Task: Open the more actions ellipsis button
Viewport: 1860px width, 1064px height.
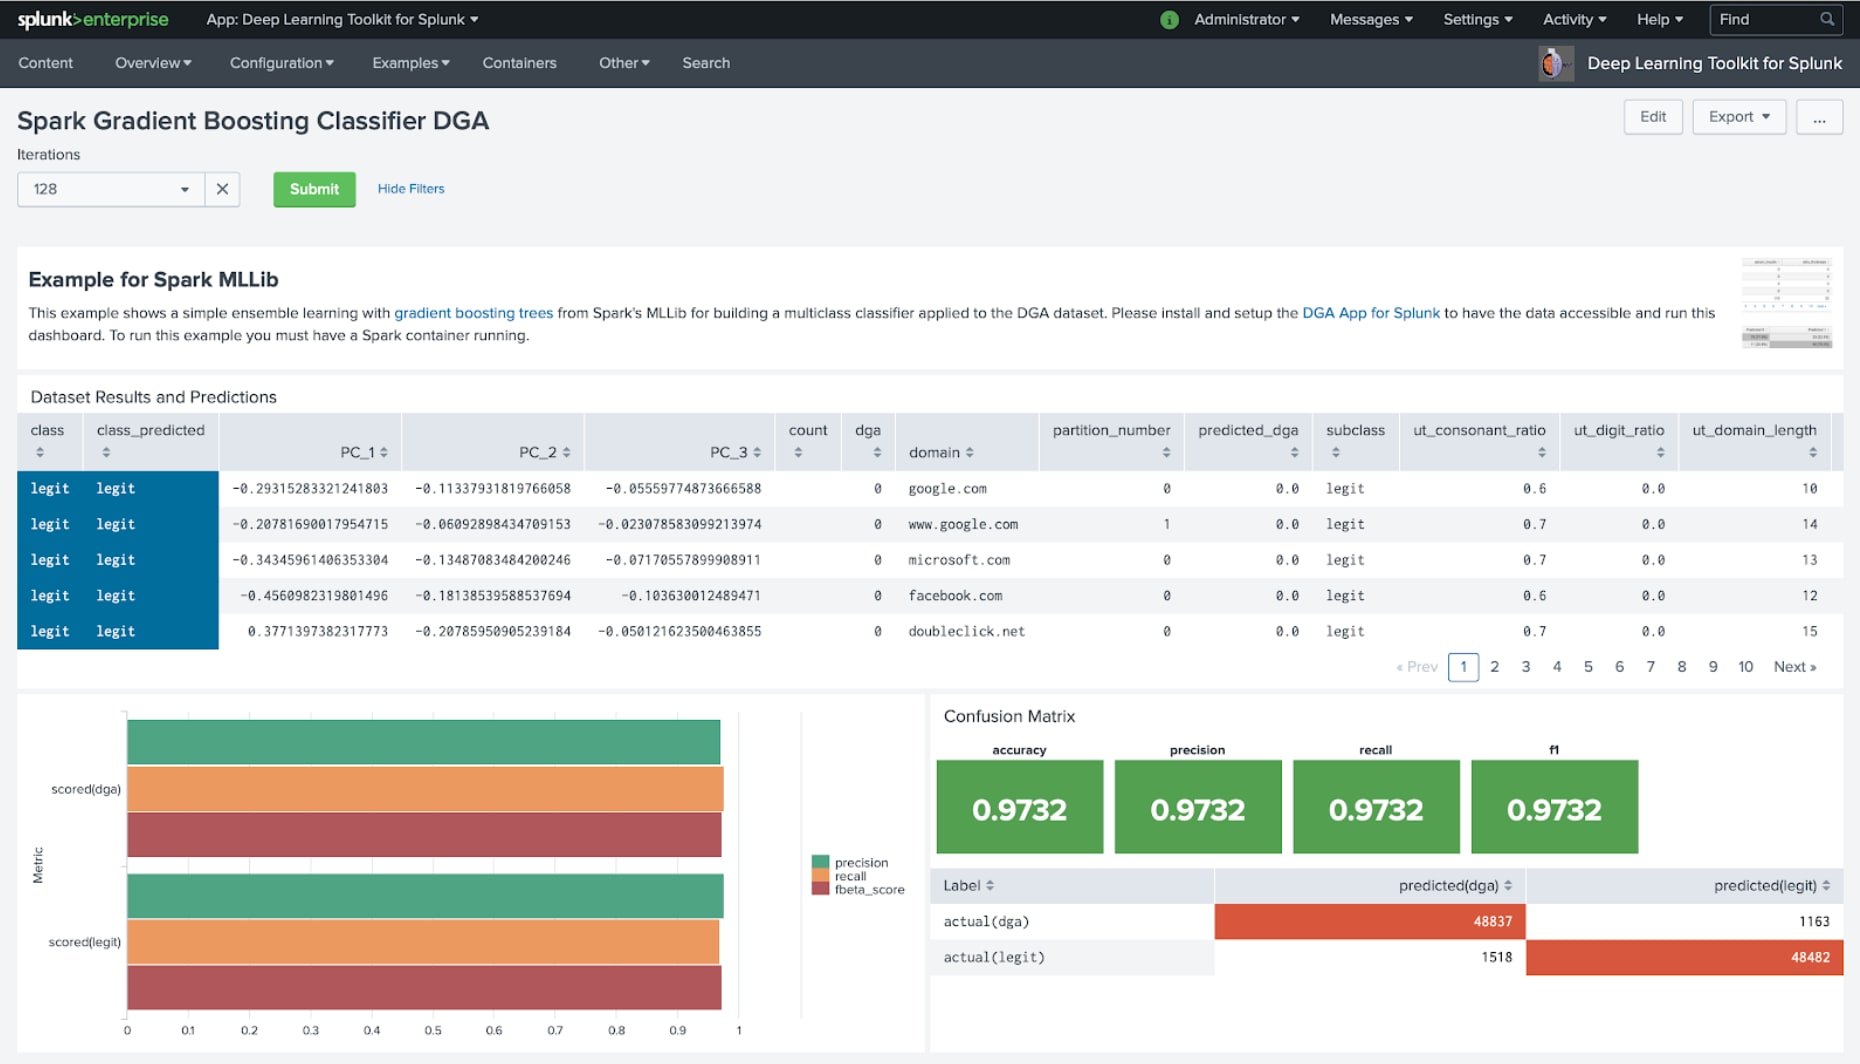Action: point(1819,117)
